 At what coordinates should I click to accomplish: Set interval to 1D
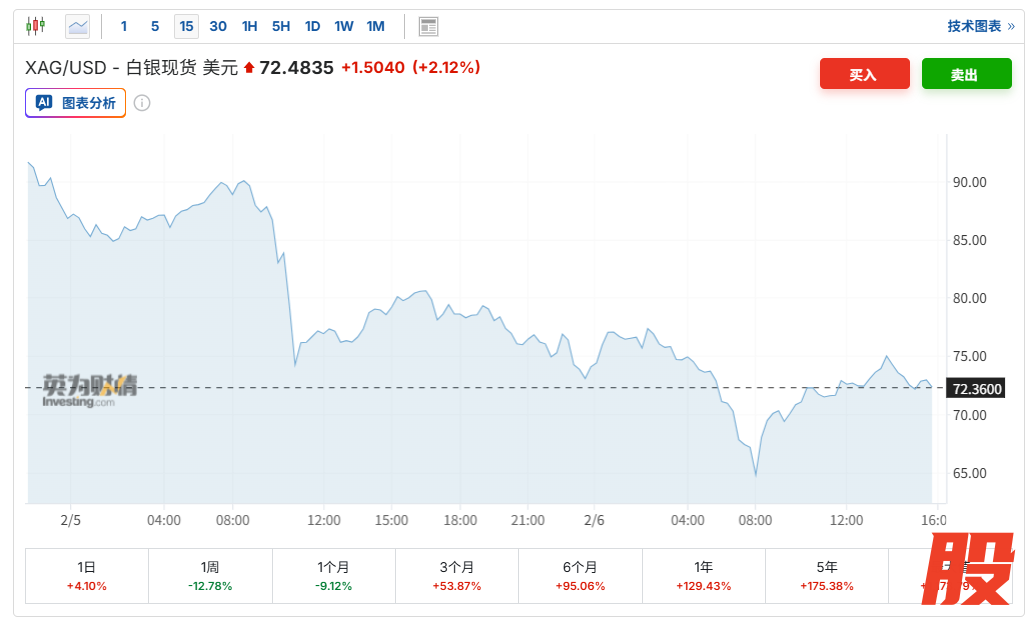[x=312, y=26]
